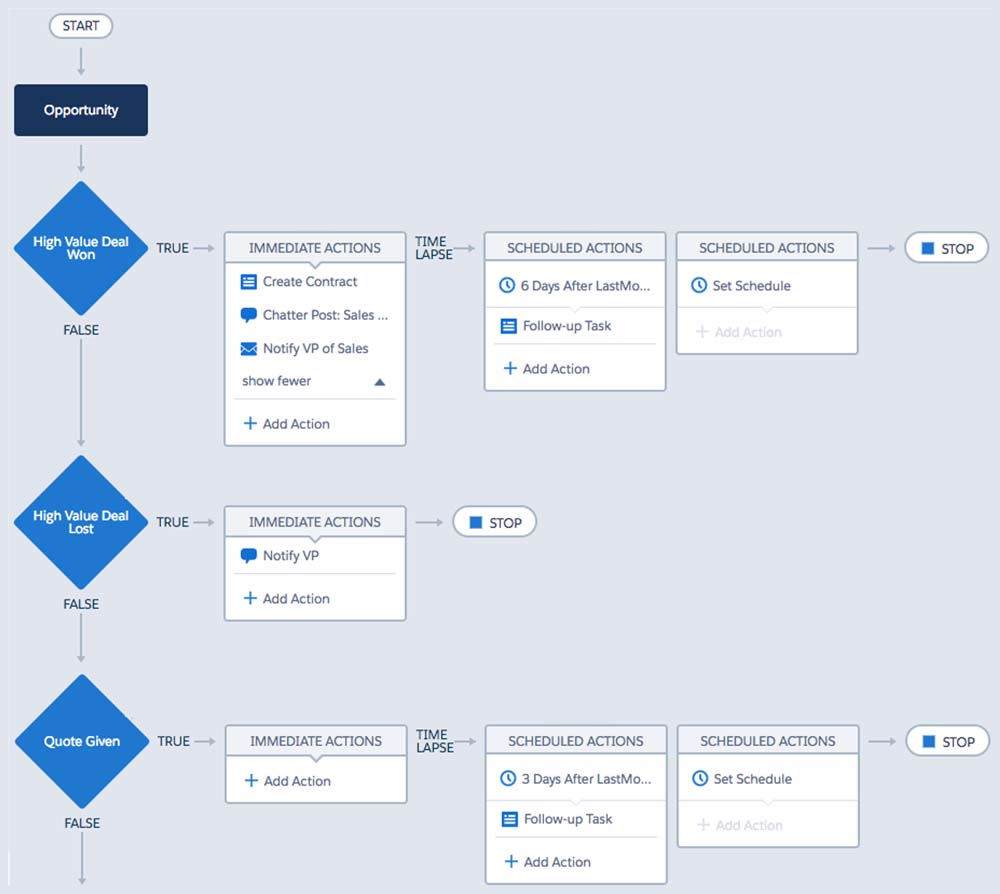Screen dimensions: 1000x894
Task: Click the Follow-up Task icon under 3 Days
Action: pos(508,819)
